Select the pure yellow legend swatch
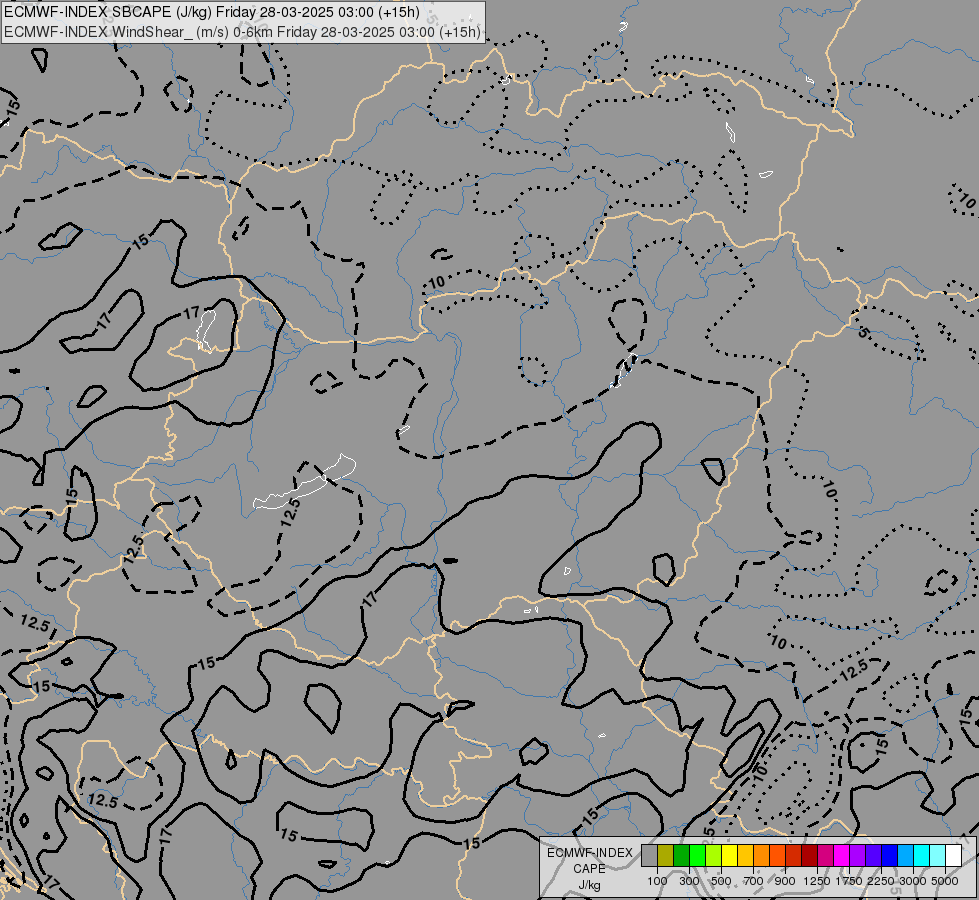Screen dimensions: 979x900 (x=729, y=855)
